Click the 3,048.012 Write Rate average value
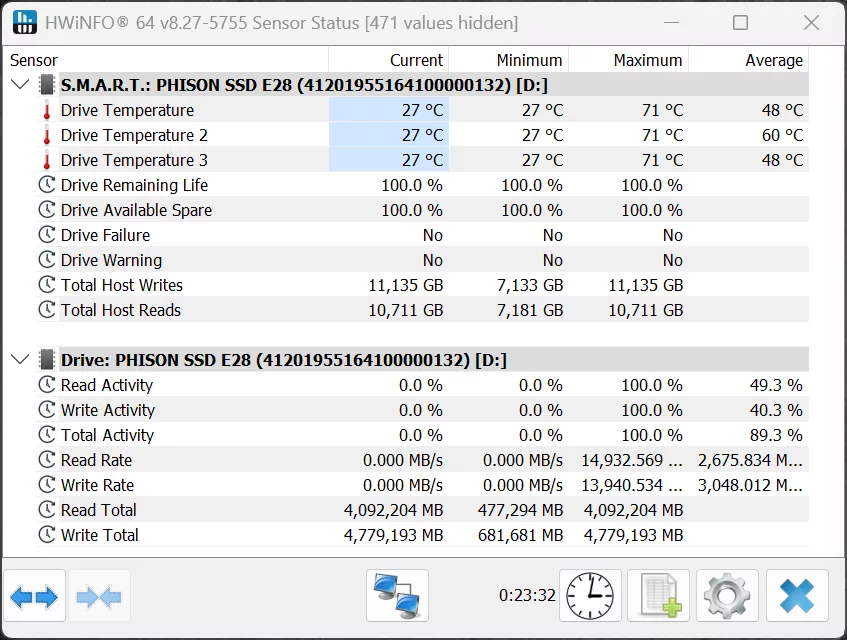The height and width of the screenshot is (640, 847). tap(750, 484)
